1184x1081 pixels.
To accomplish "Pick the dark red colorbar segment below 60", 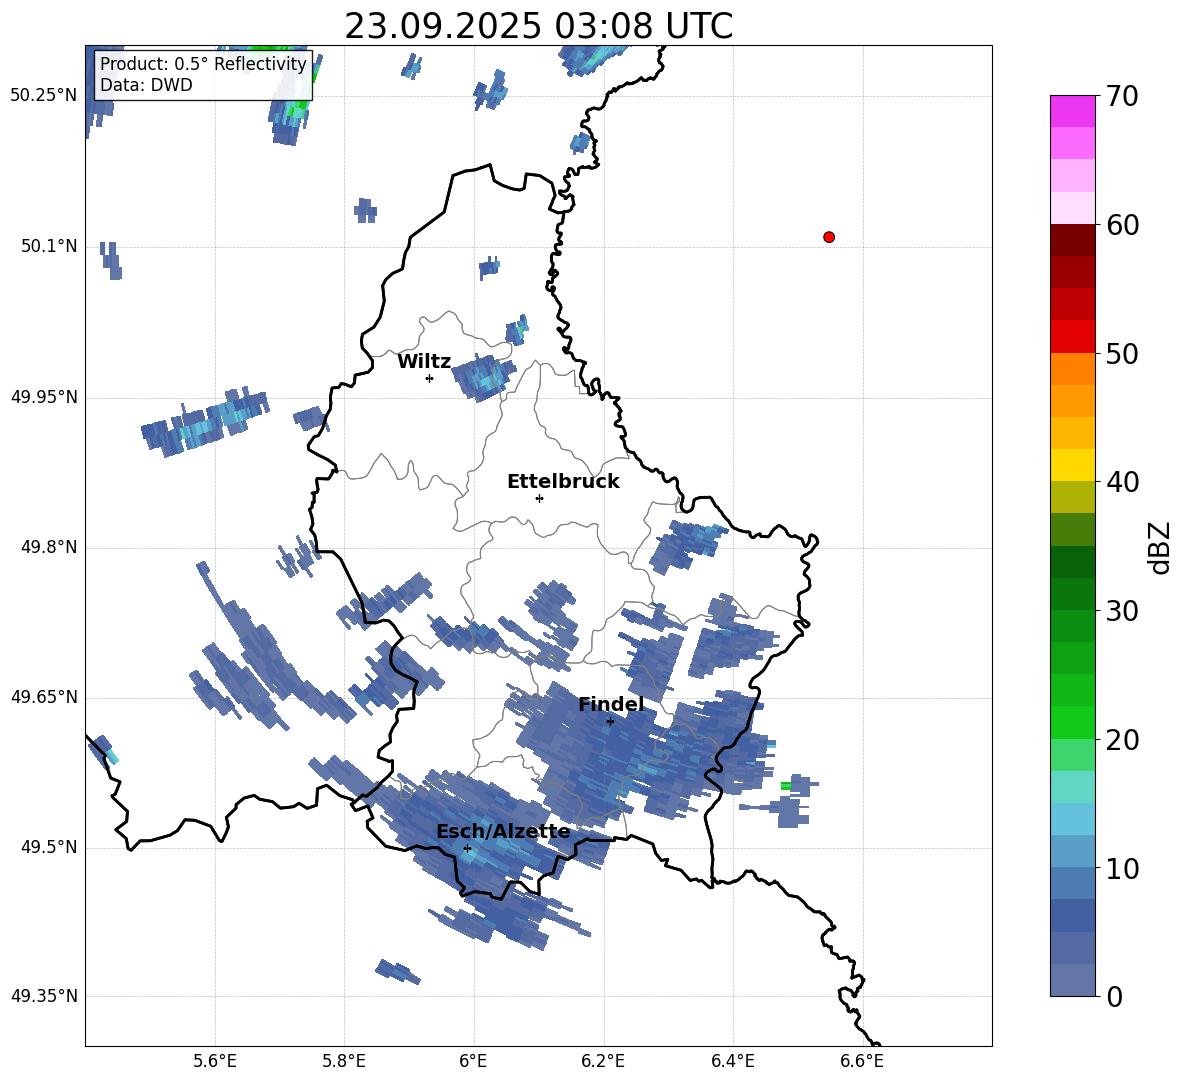I will tap(1072, 240).
